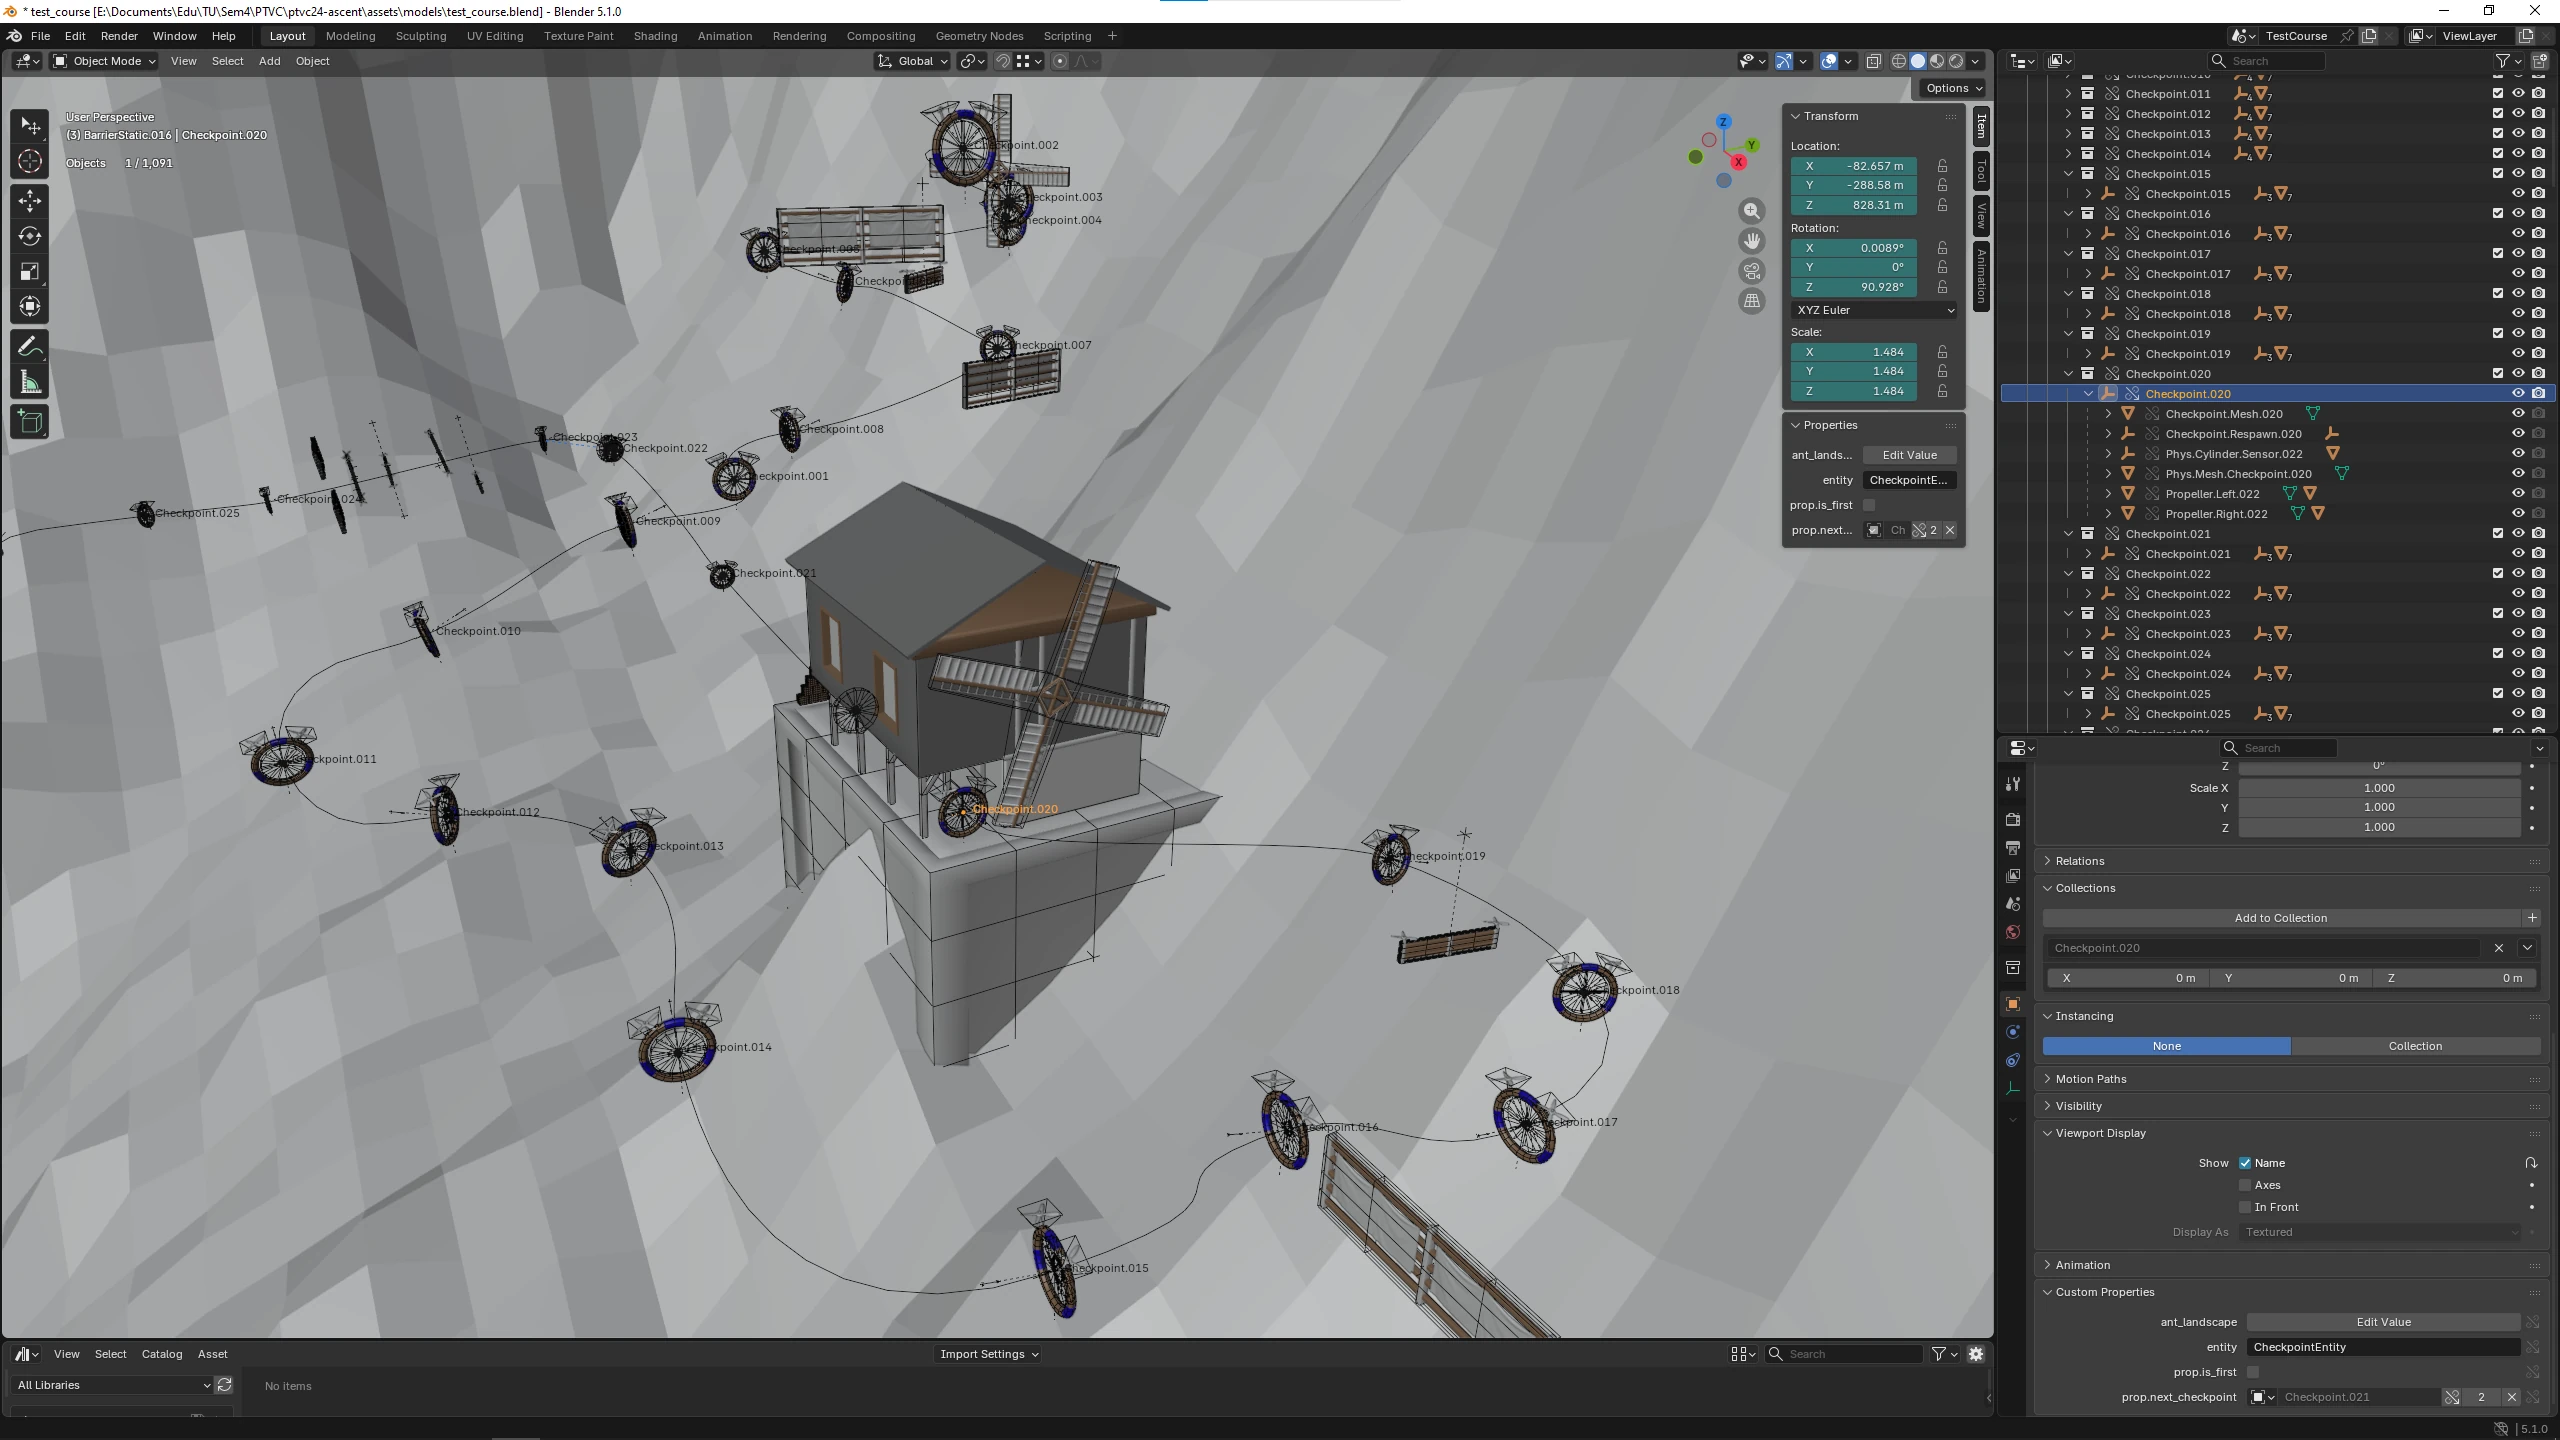Collapse the Checkpoint.020 object tree item
This screenshot has width=2560, height=1440.
click(x=2089, y=394)
